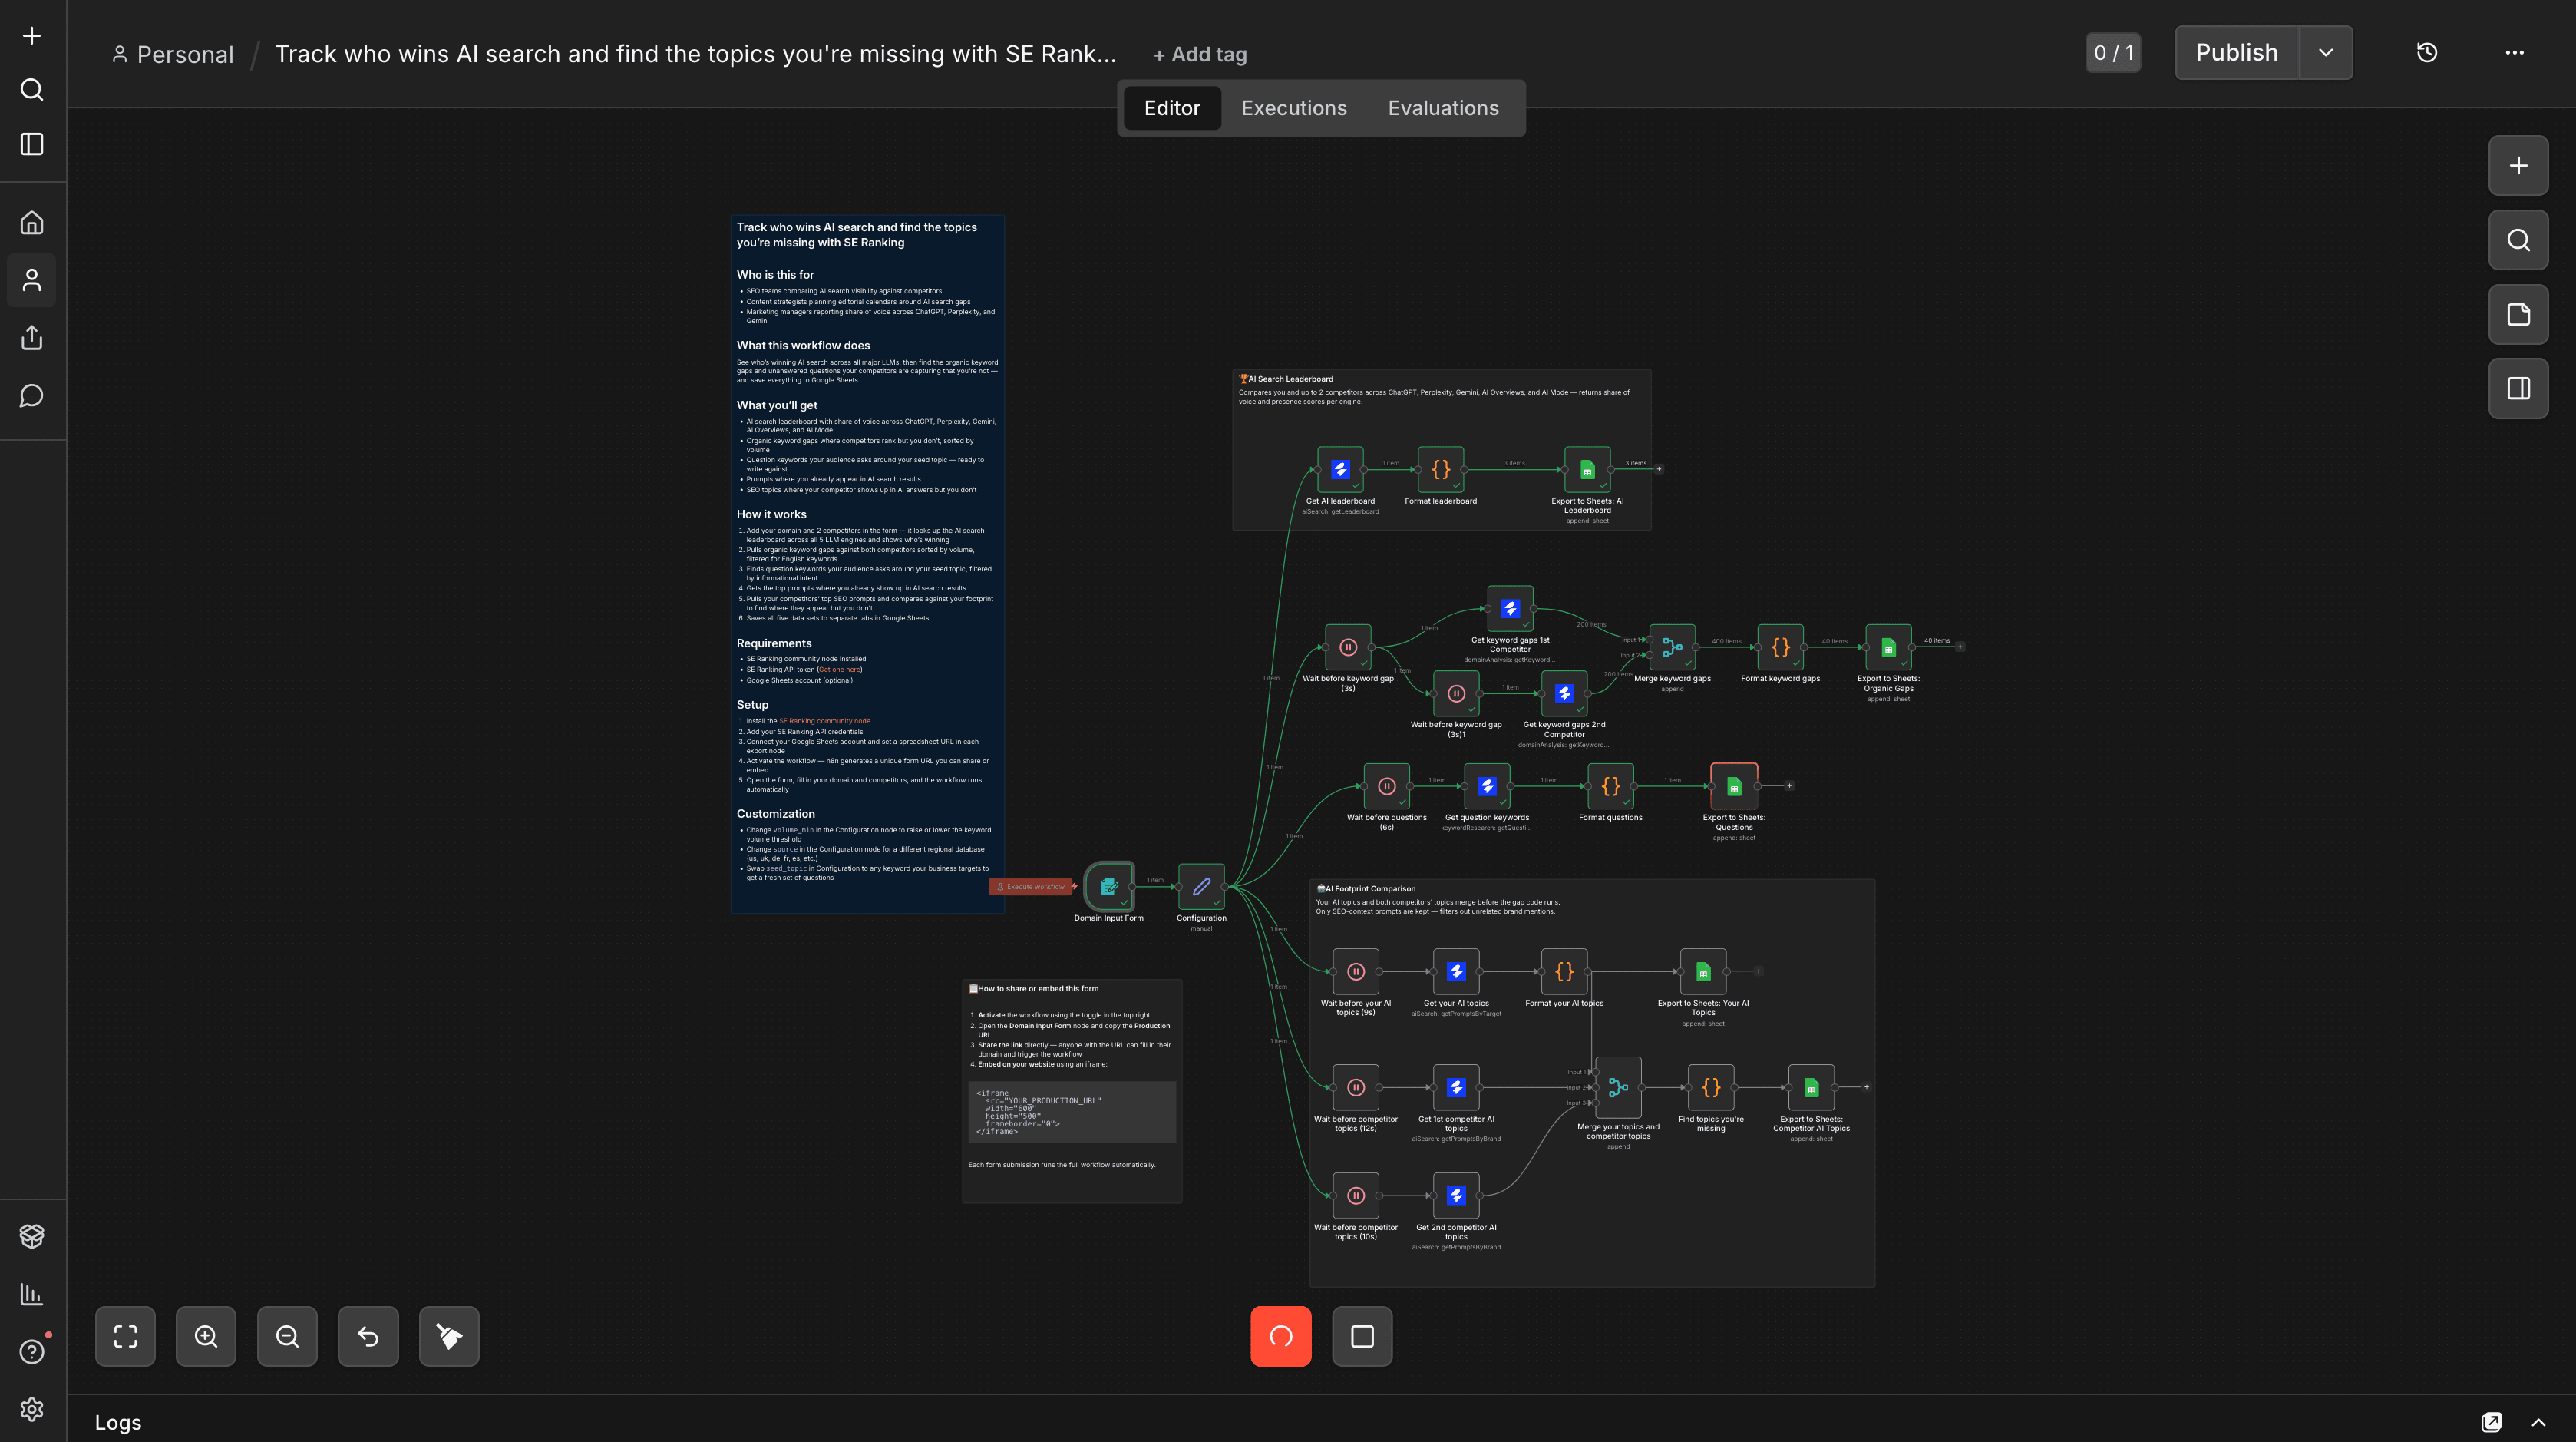The height and width of the screenshot is (1442, 2576).
Task: Fit the workflow to view
Action: click(x=125, y=1336)
